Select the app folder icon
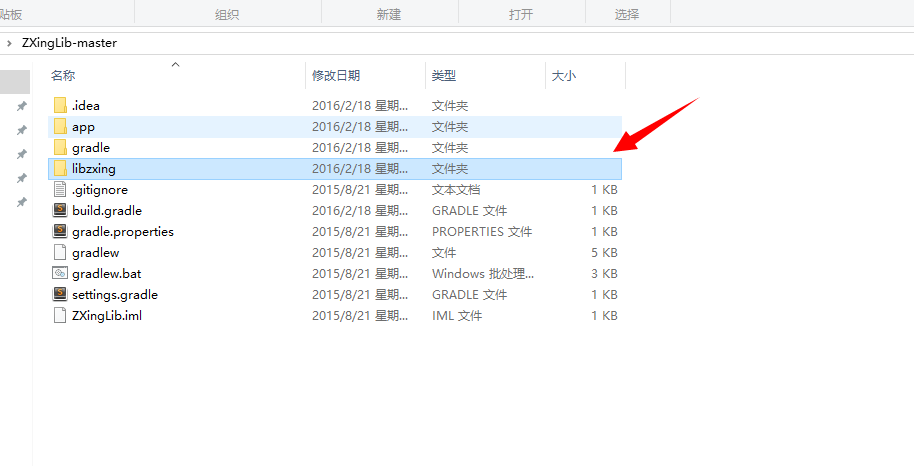The width and height of the screenshot is (914, 466). (60, 127)
